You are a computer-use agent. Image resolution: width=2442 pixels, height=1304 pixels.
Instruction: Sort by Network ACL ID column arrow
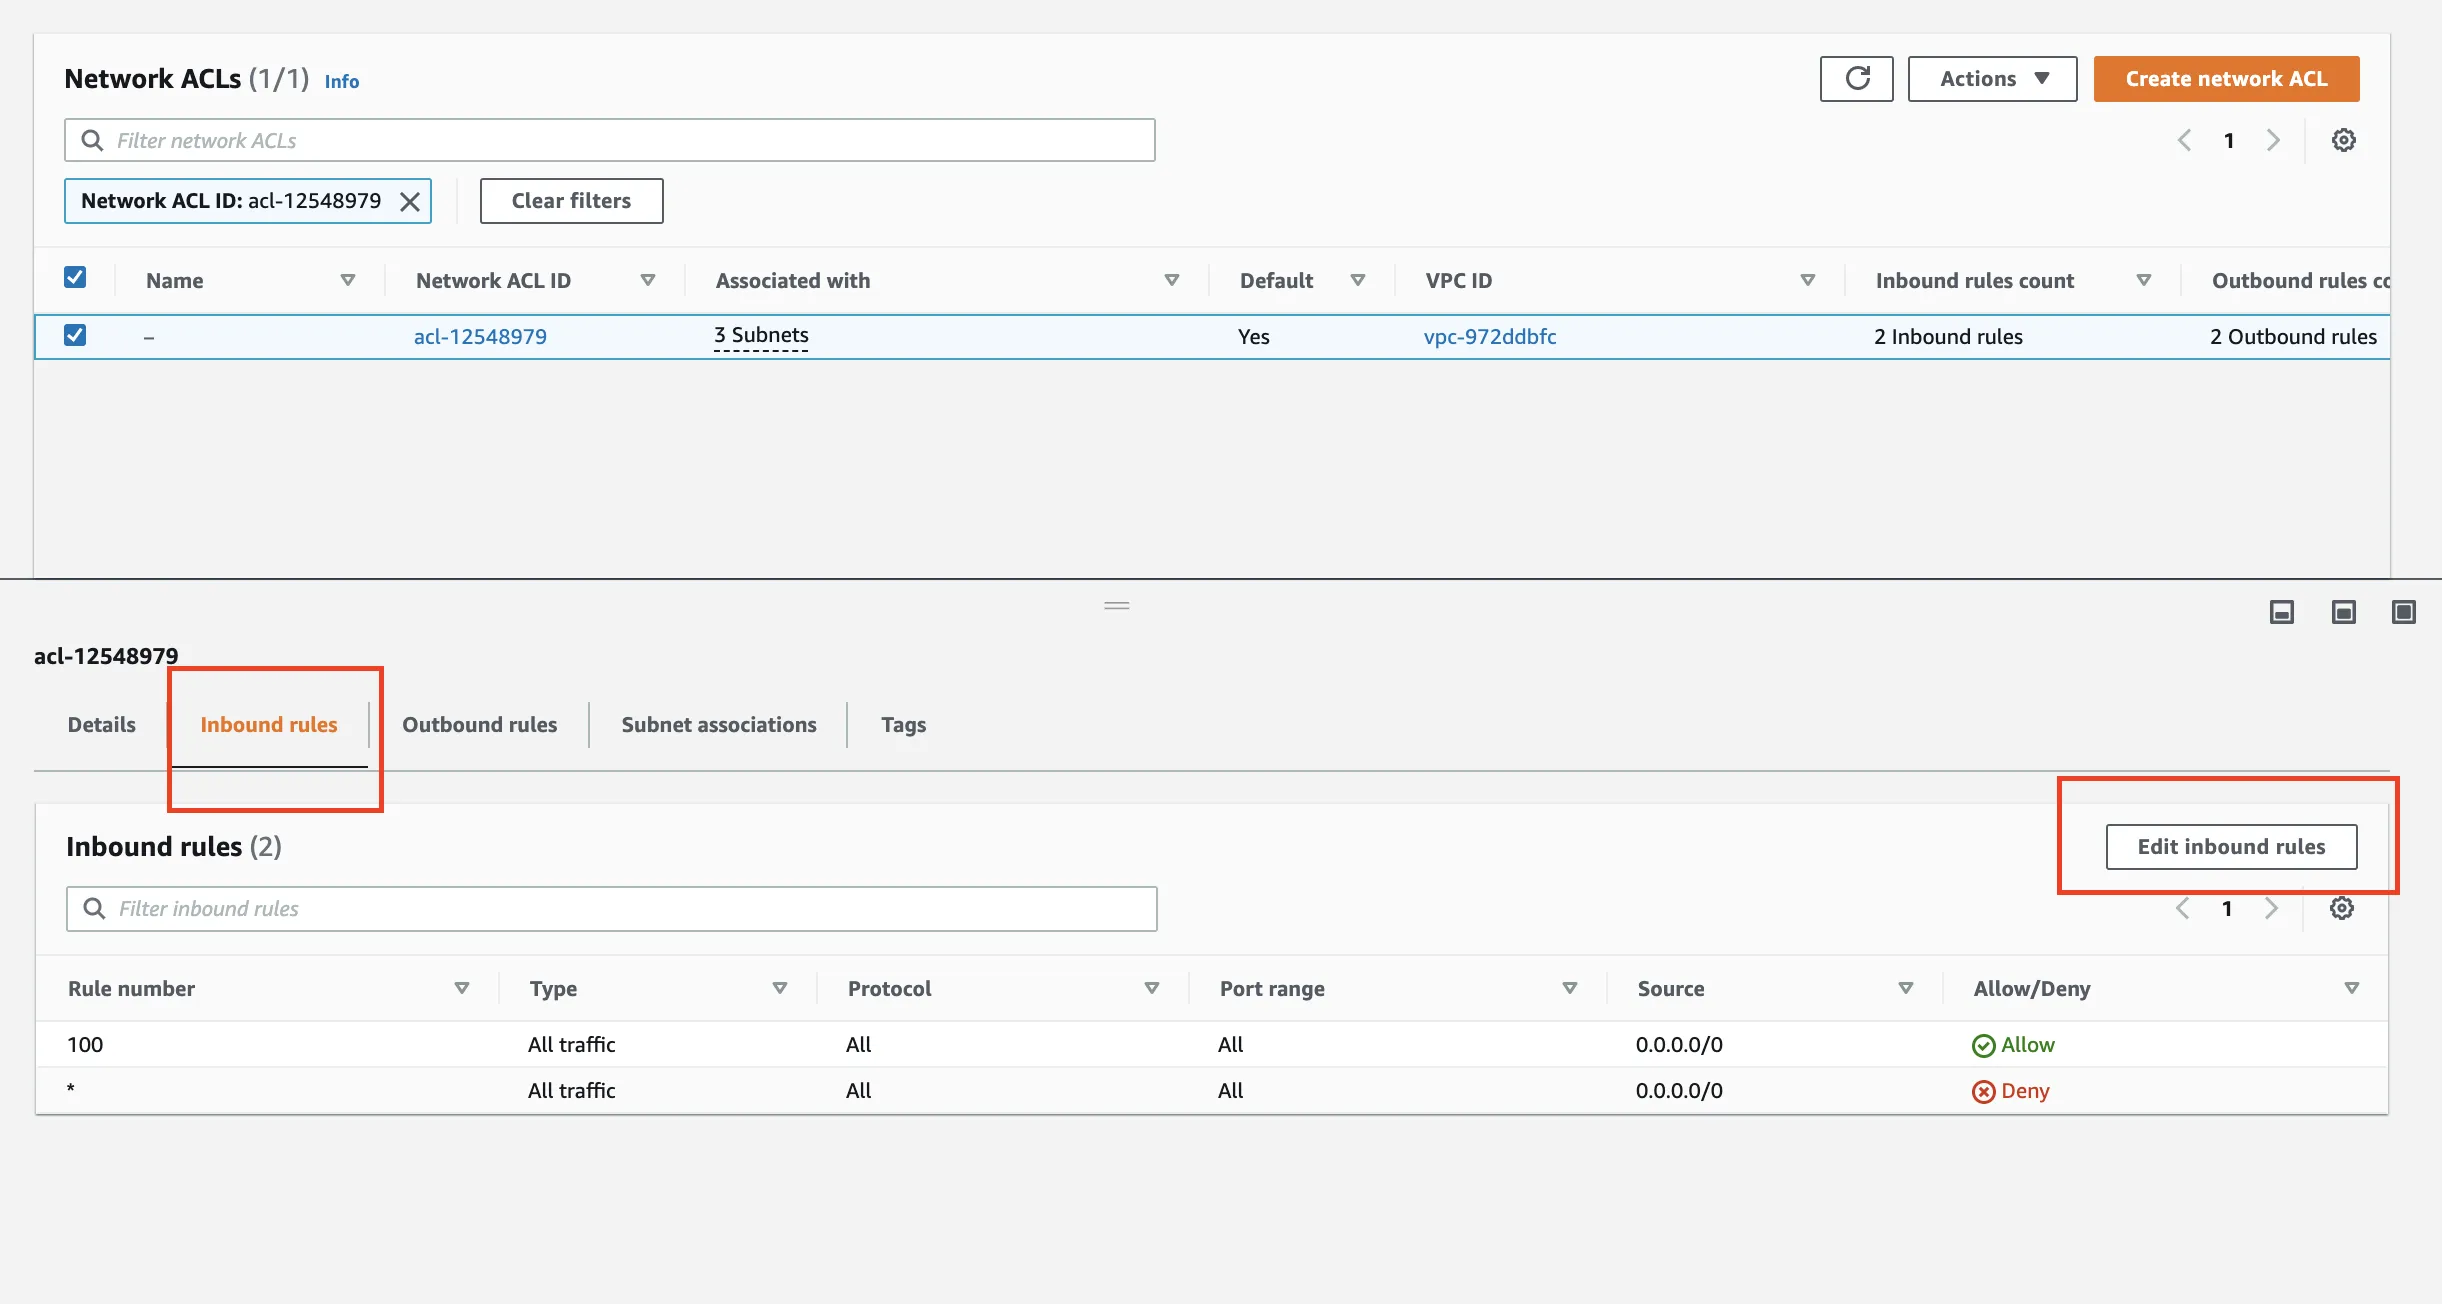[648, 280]
